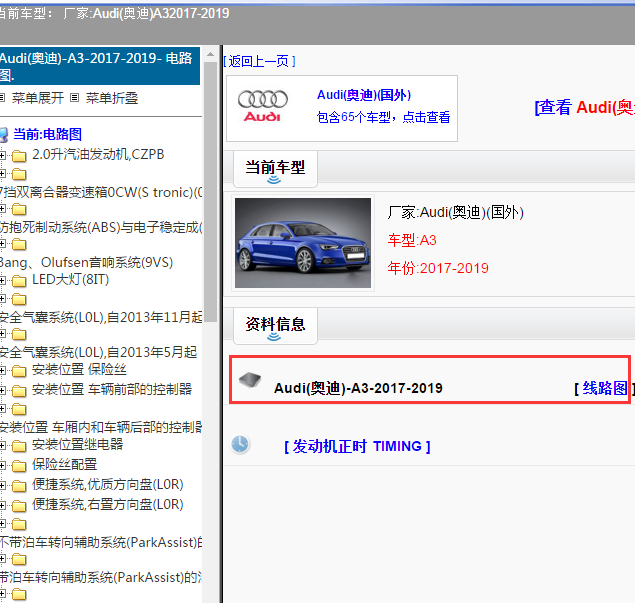Click the blue Audi A3 car thumbnail
The height and width of the screenshot is (603, 635).
pos(303,243)
